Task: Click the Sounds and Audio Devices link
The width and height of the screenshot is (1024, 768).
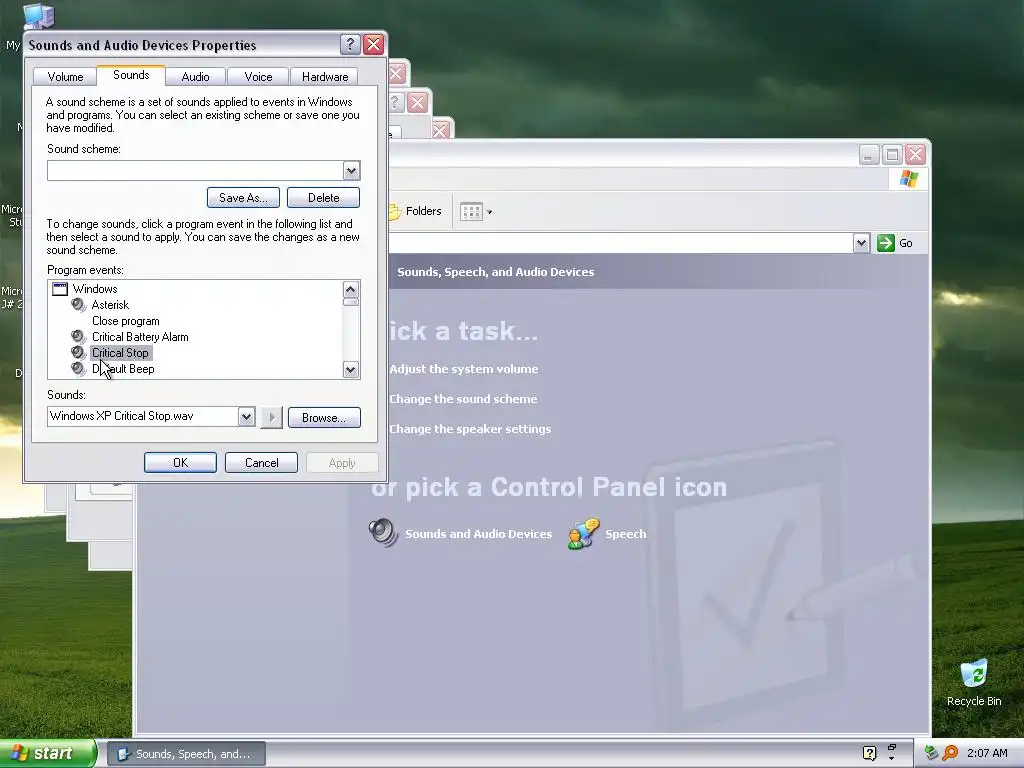Action: pyautogui.click(x=478, y=534)
